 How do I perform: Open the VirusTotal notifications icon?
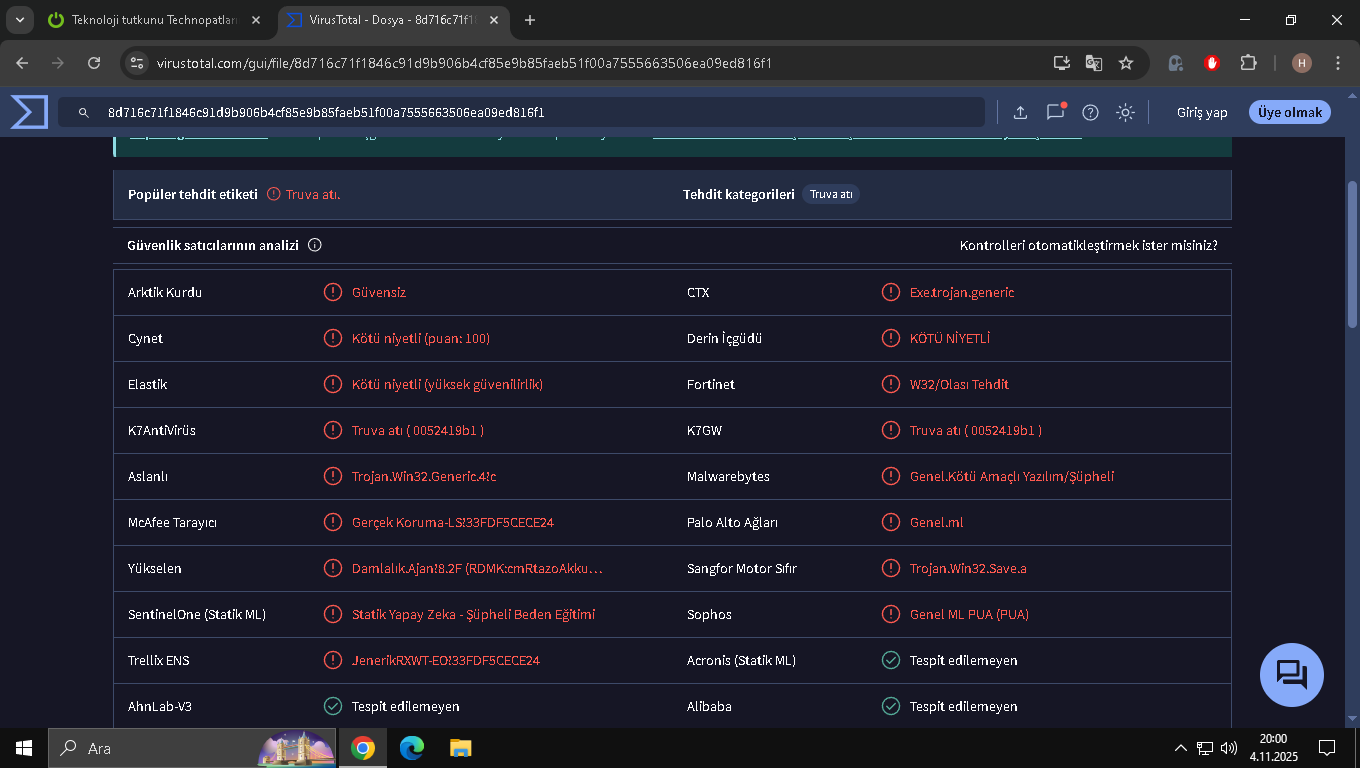point(1055,112)
